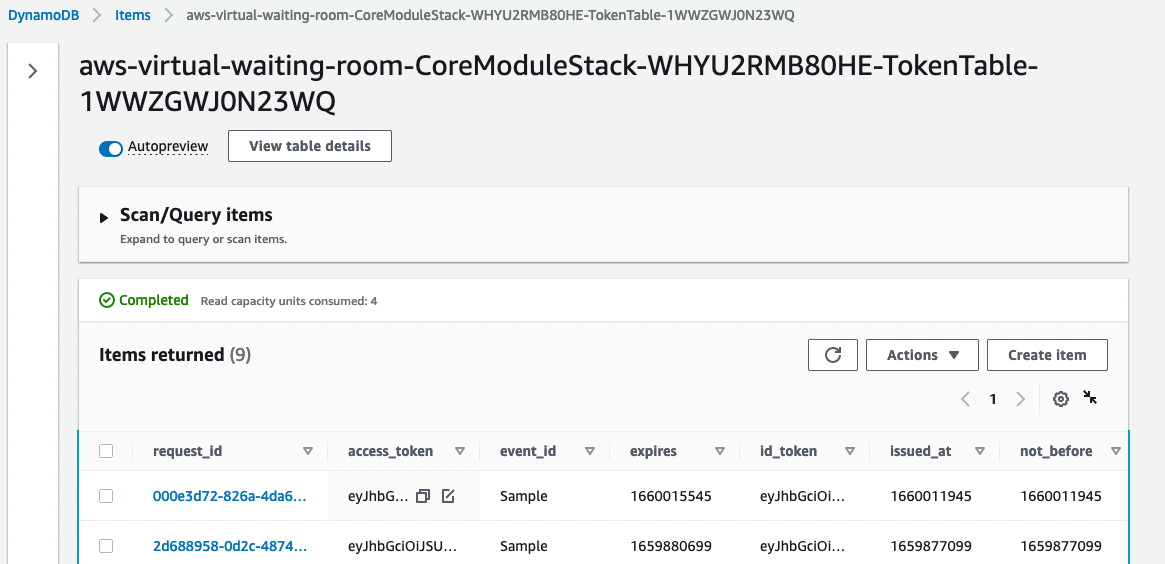The image size is (1165, 564).
Task: Click not_before value 1659877099
Action: point(1061,546)
